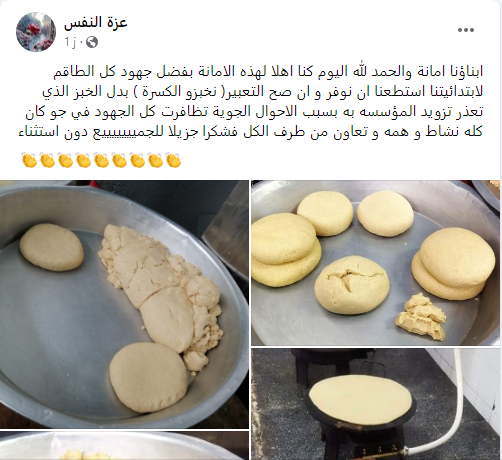Viewport: 502px width, 460px height.
Task: Open the round profile picture avatar
Action: click(x=36, y=32)
